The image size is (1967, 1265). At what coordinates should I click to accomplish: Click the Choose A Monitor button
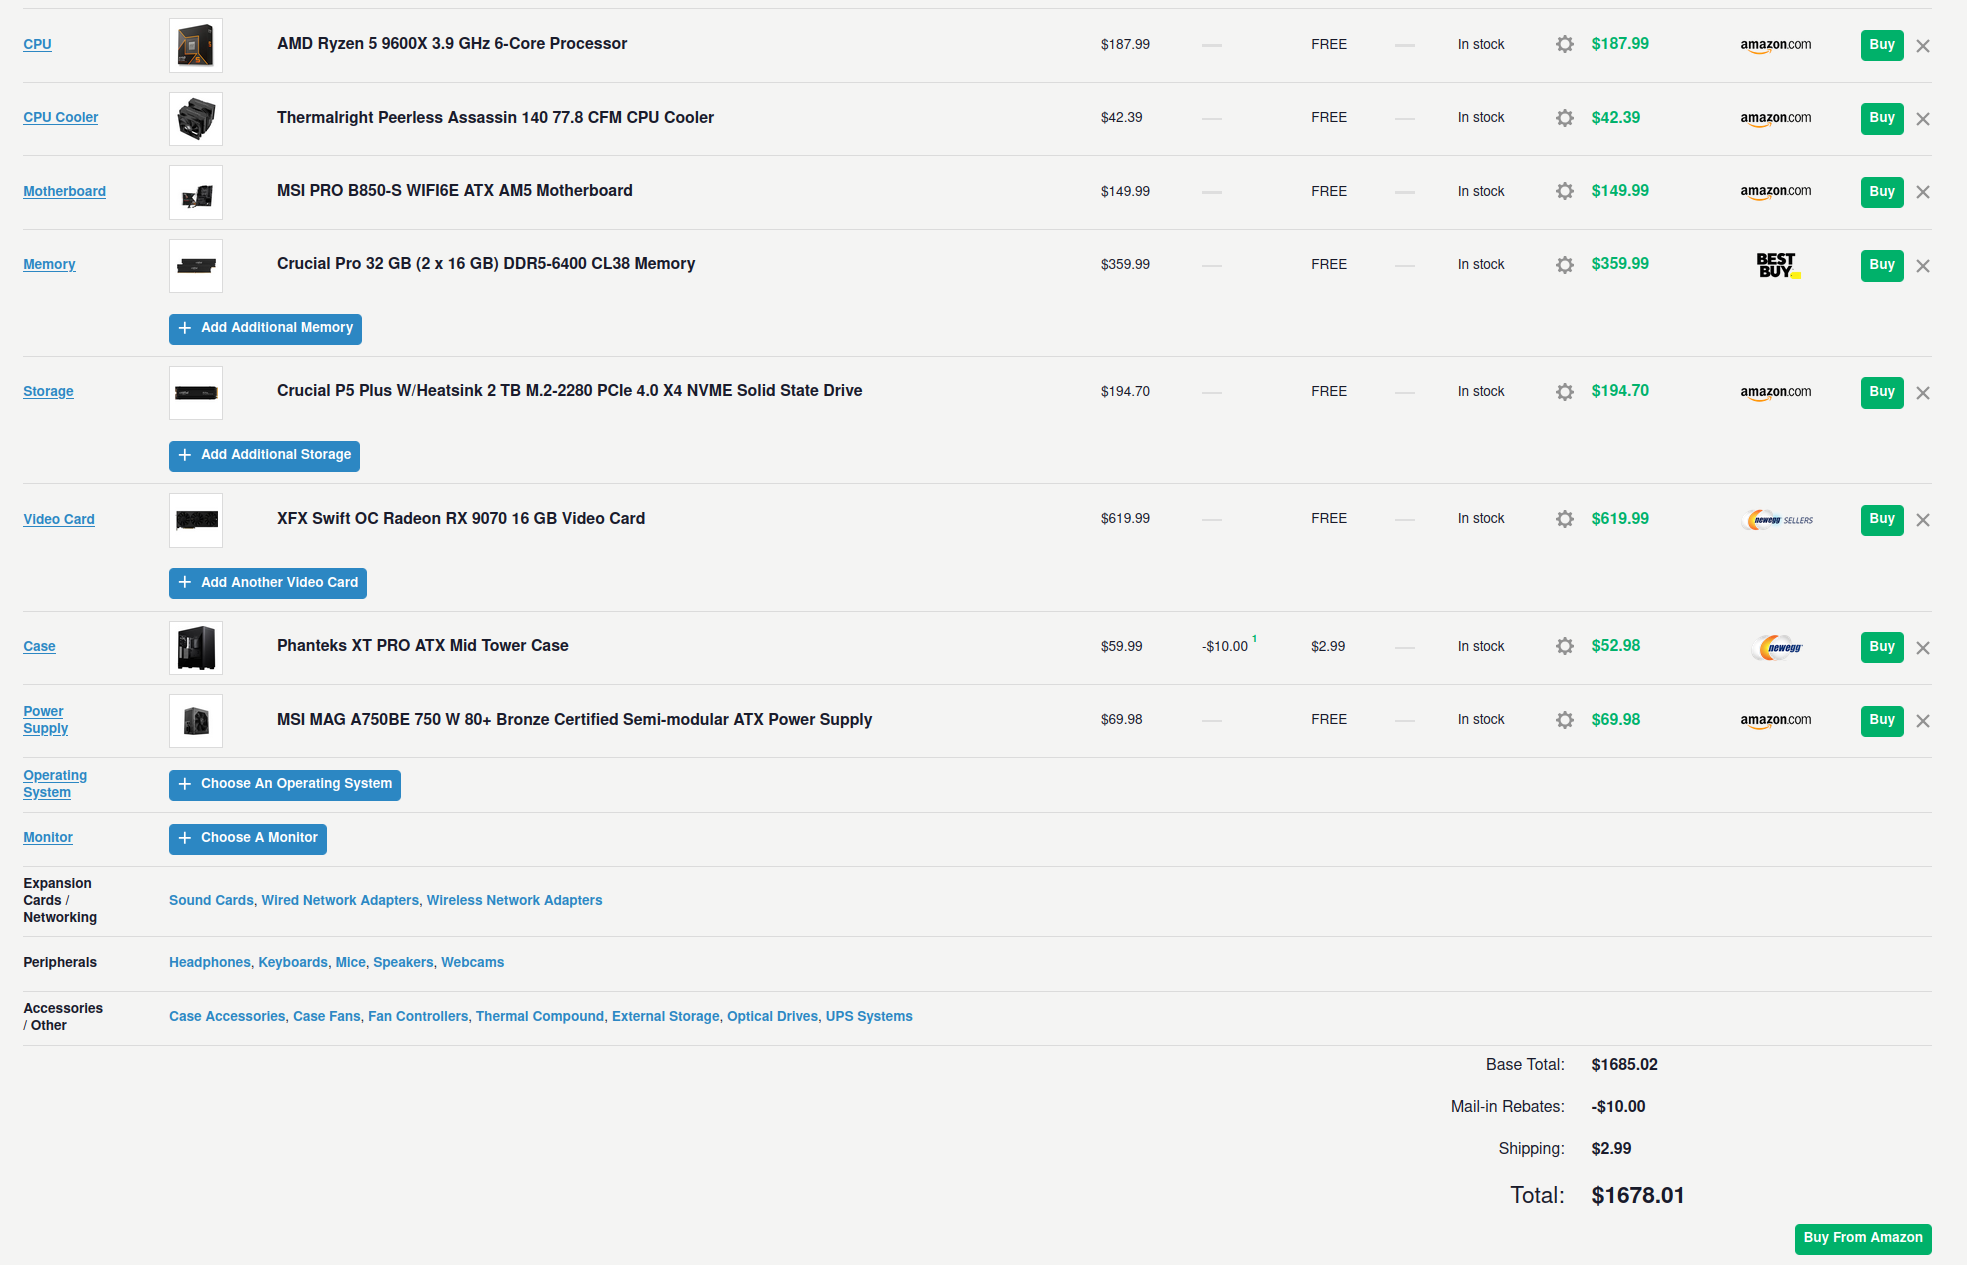click(x=247, y=838)
